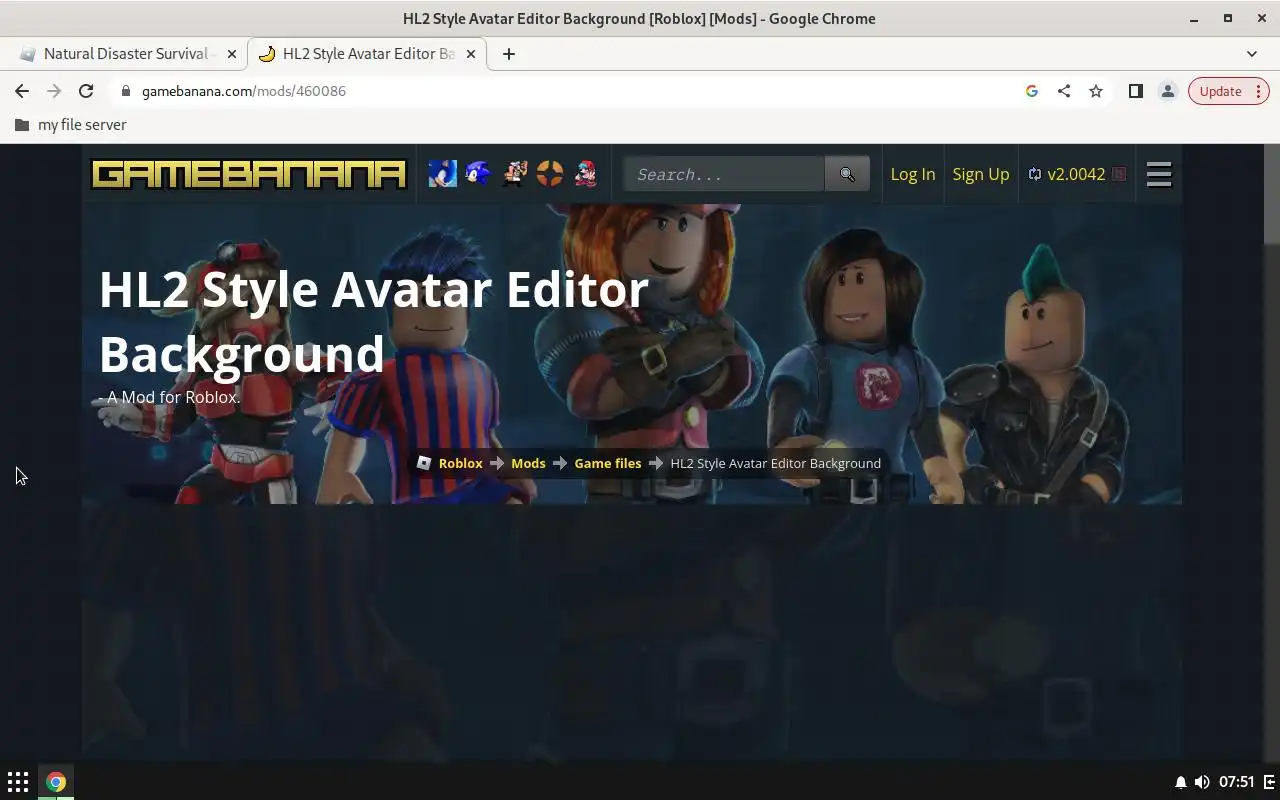Image resolution: width=1280 pixels, height=800 pixels.
Task: Click the Roblox breadcrumb link
Action: 460,463
